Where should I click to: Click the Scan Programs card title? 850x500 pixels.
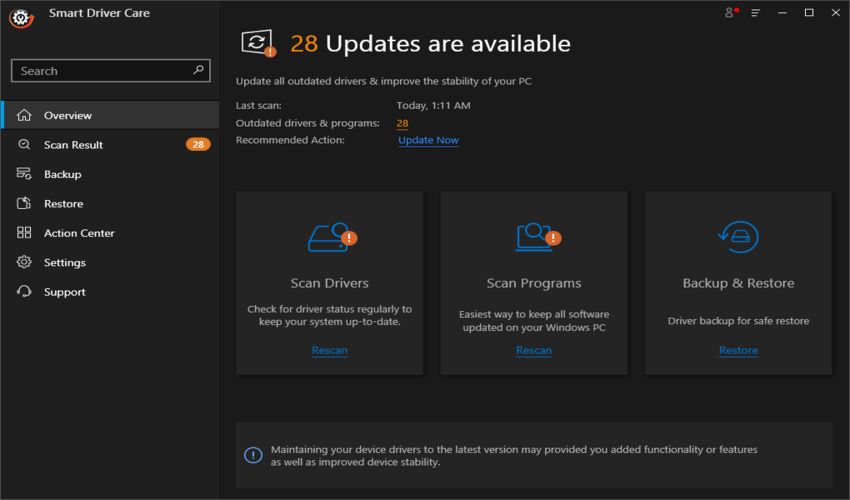(534, 283)
